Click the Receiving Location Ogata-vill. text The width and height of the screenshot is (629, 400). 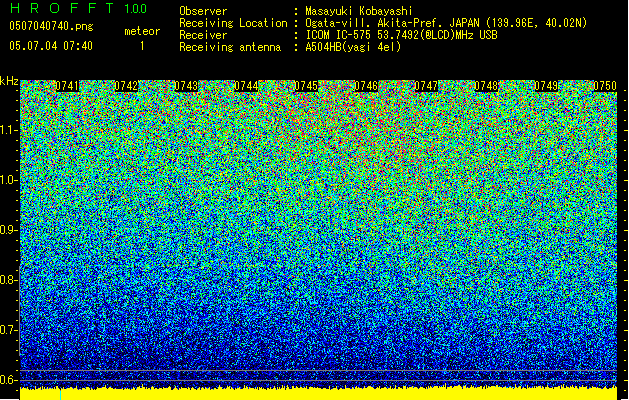(446, 23)
